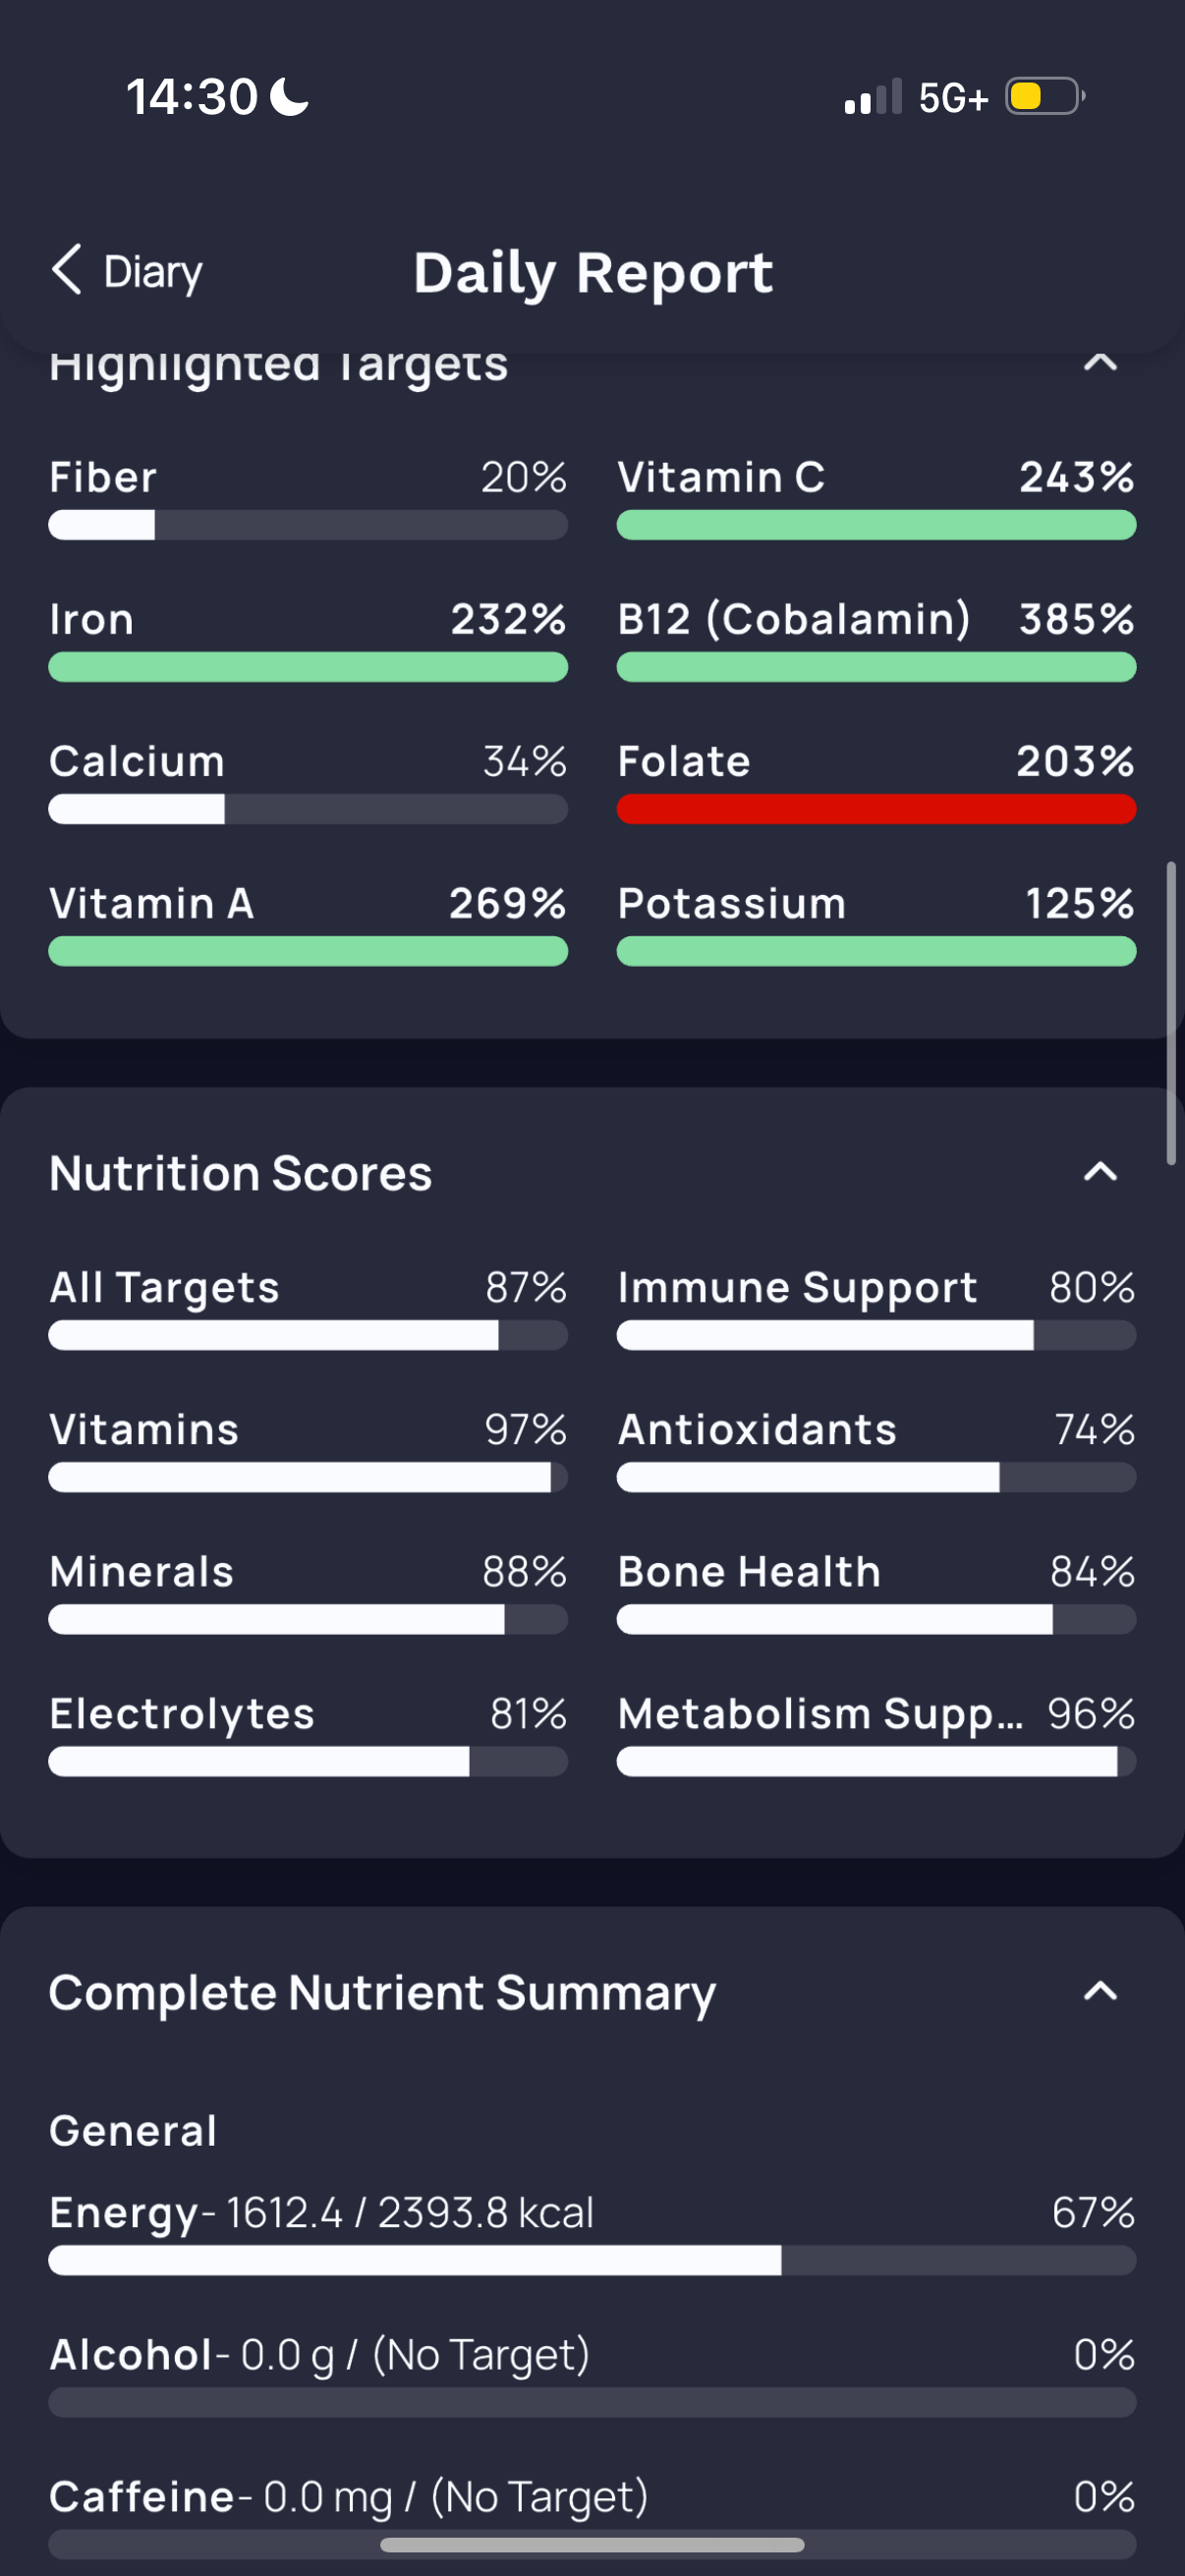The width and height of the screenshot is (1185, 2576).
Task: Tap the cellular signal bars icon
Action: 873,97
